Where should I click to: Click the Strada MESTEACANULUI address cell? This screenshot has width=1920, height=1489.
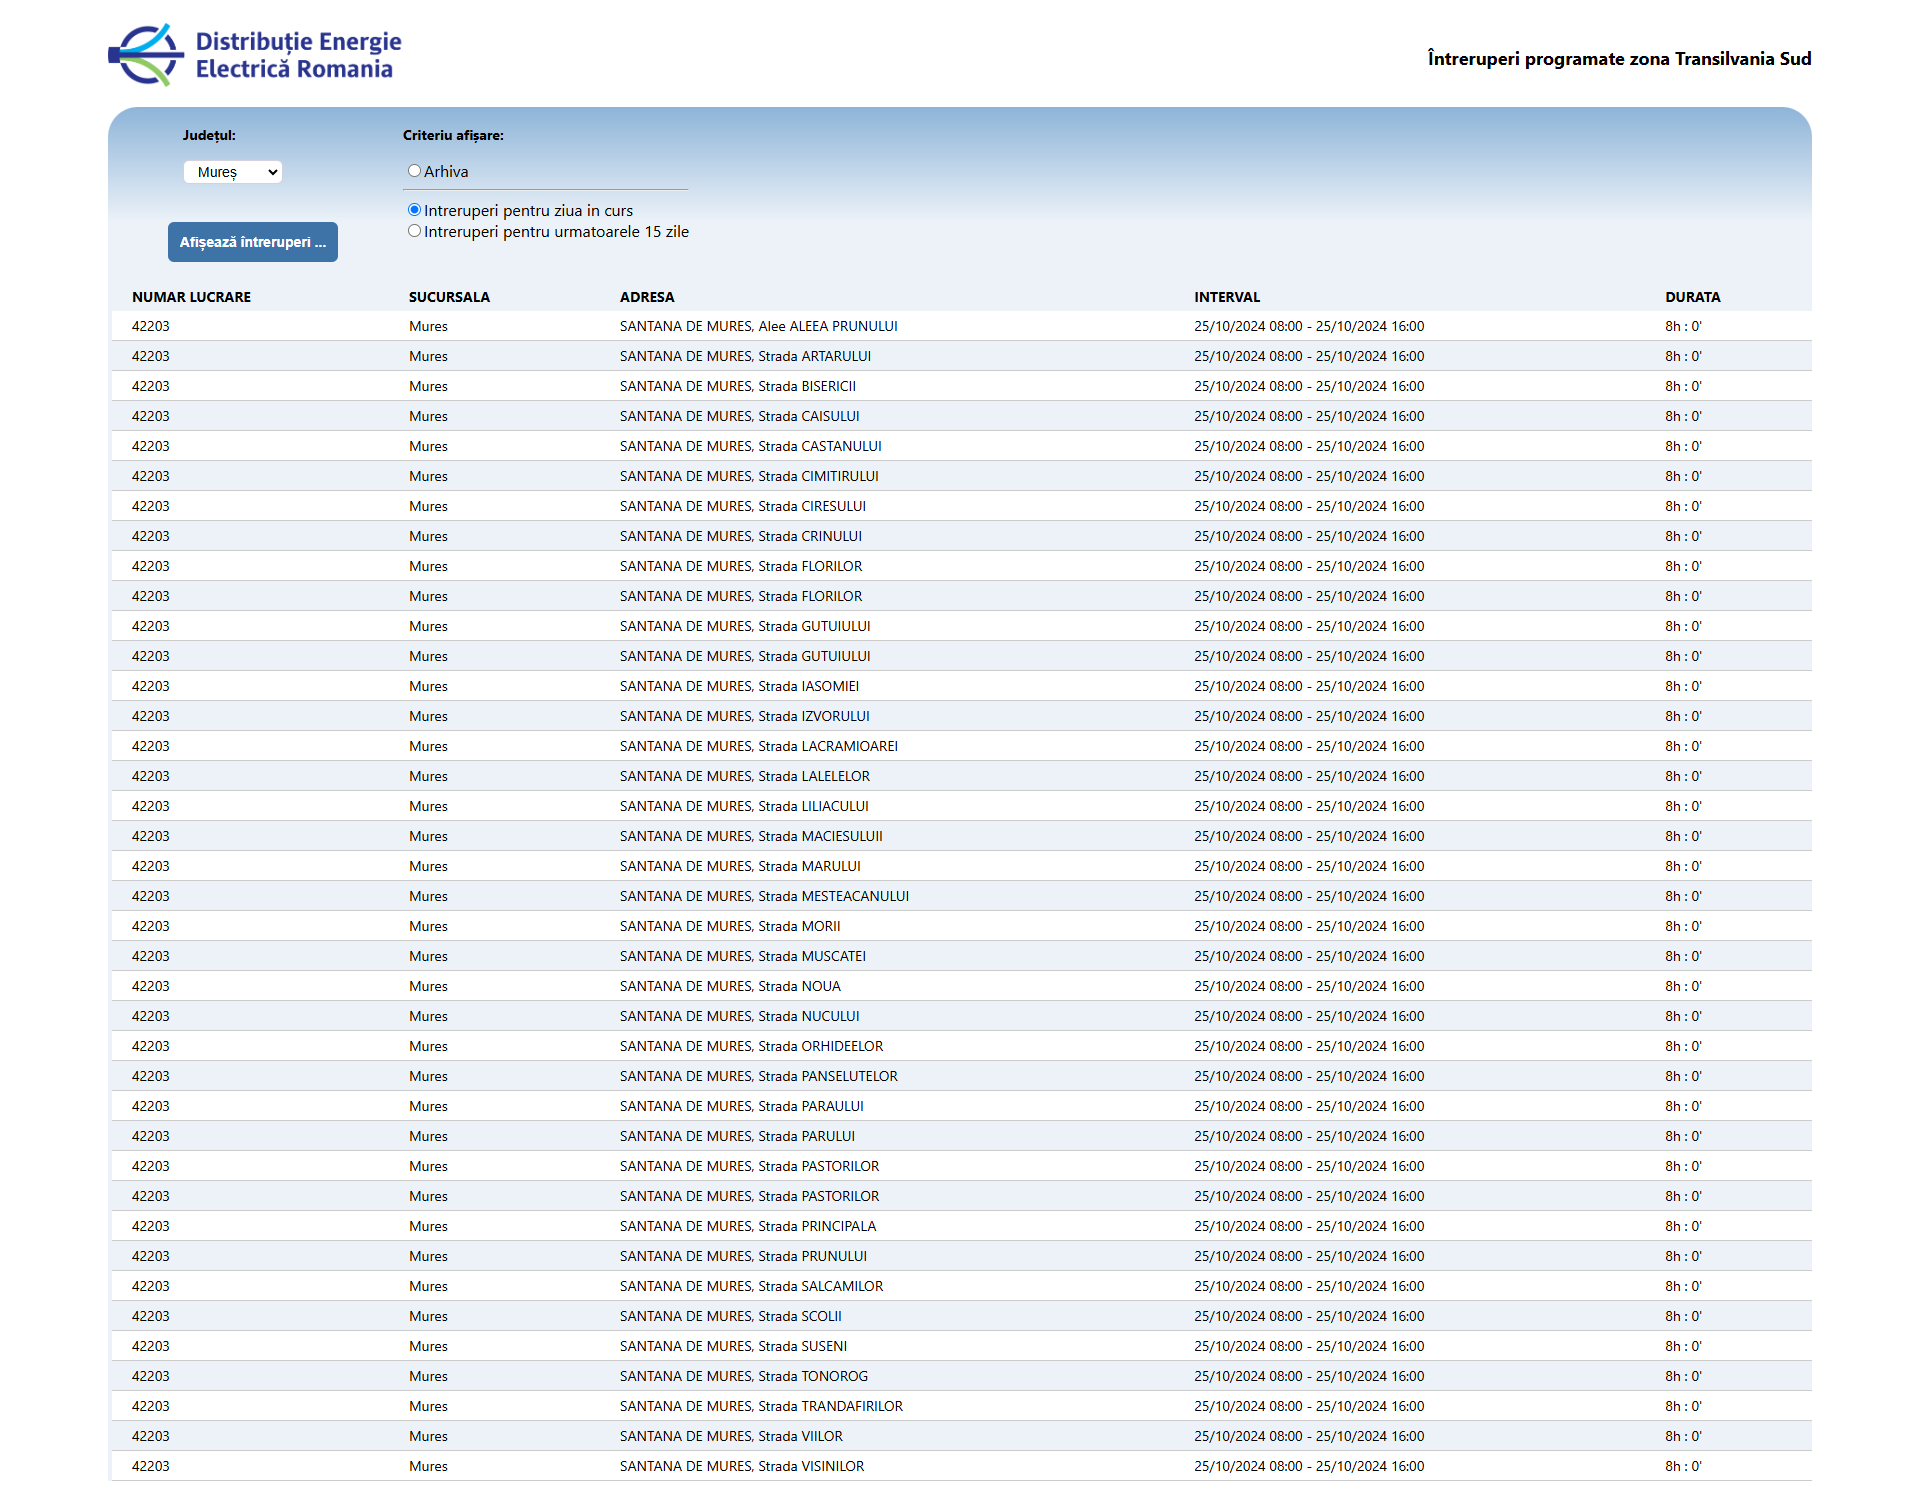point(764,896)
